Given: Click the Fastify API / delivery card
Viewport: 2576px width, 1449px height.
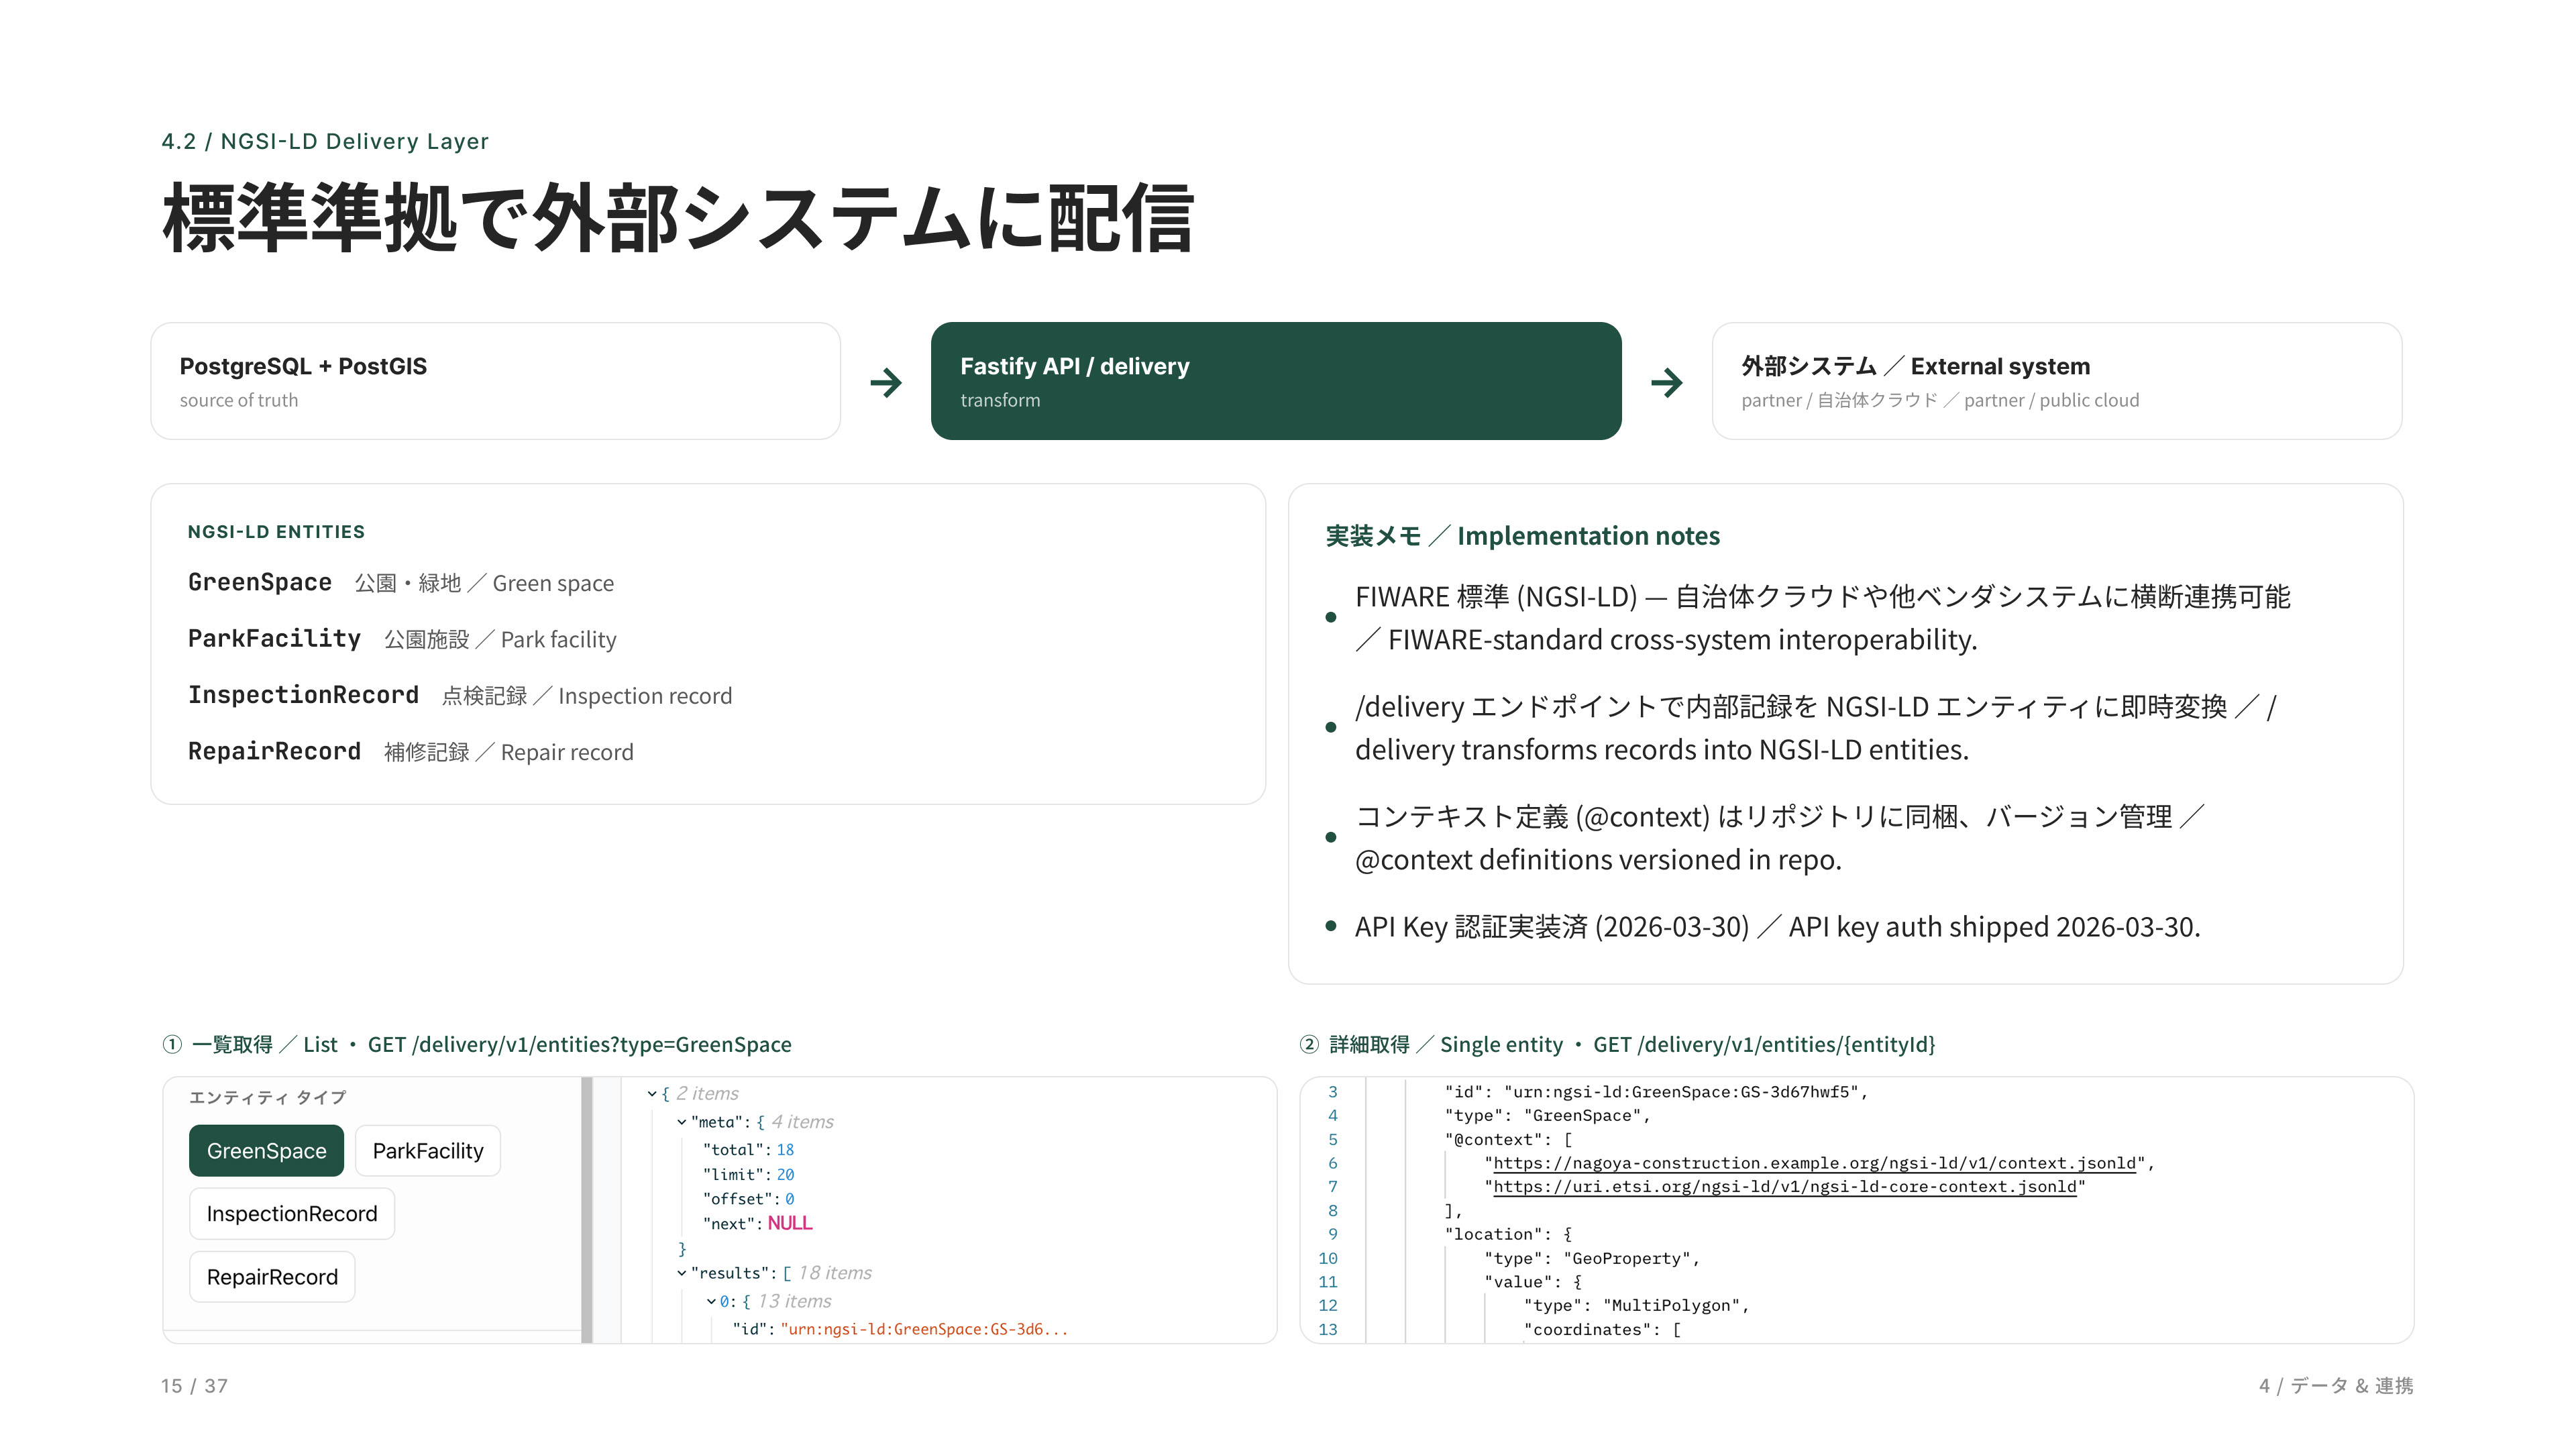Looking at the screenshot, I should pos(1276,381).
